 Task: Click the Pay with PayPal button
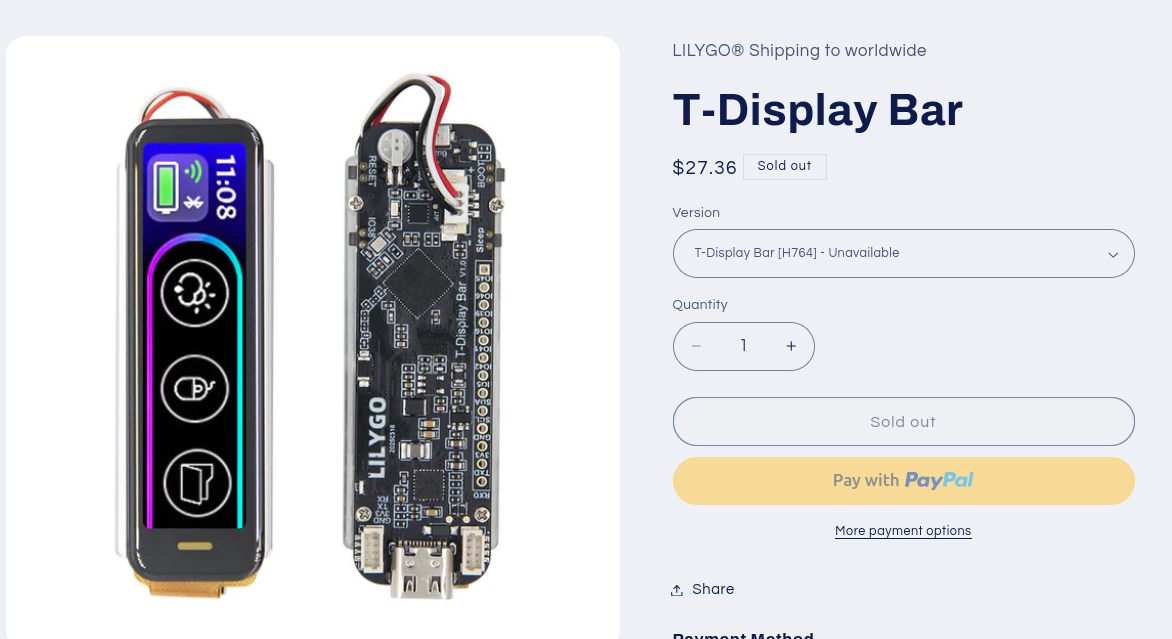click(x=904, y=481)
